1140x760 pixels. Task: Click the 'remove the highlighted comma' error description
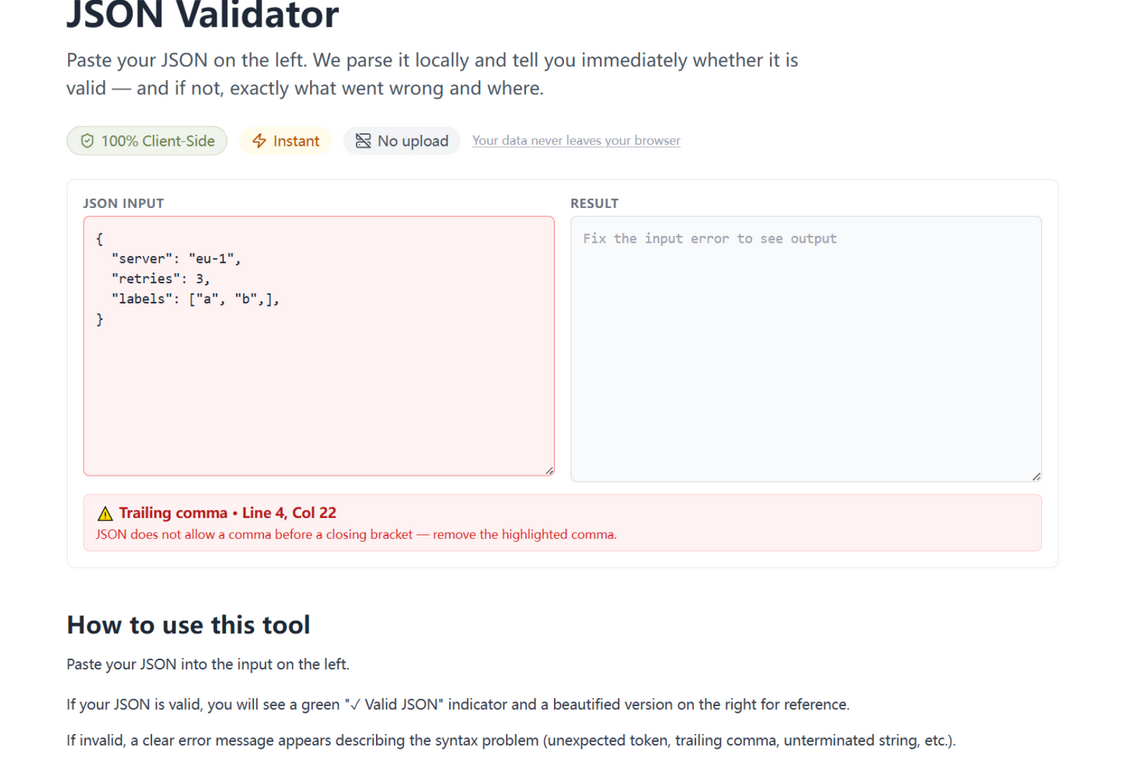(356, 535)
